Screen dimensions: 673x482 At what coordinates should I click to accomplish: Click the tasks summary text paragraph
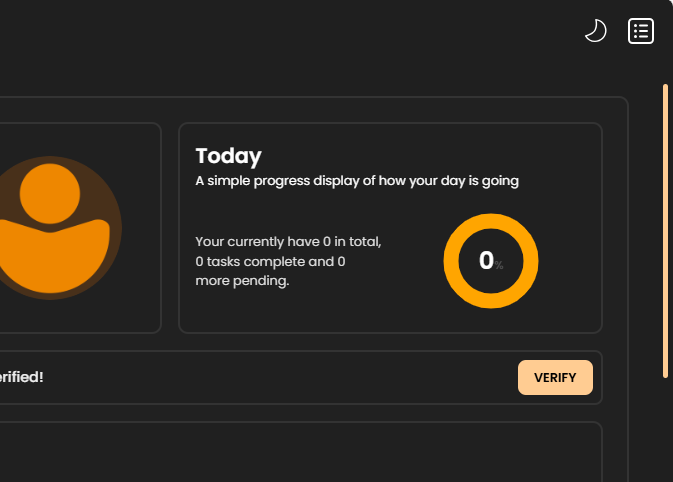tap(288, 261)
